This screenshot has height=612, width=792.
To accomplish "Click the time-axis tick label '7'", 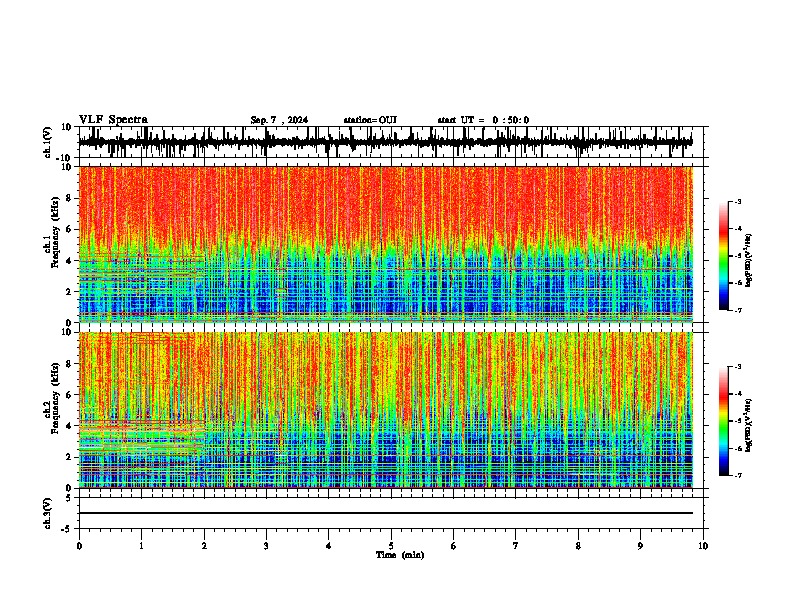I will (x=516, y=546).
